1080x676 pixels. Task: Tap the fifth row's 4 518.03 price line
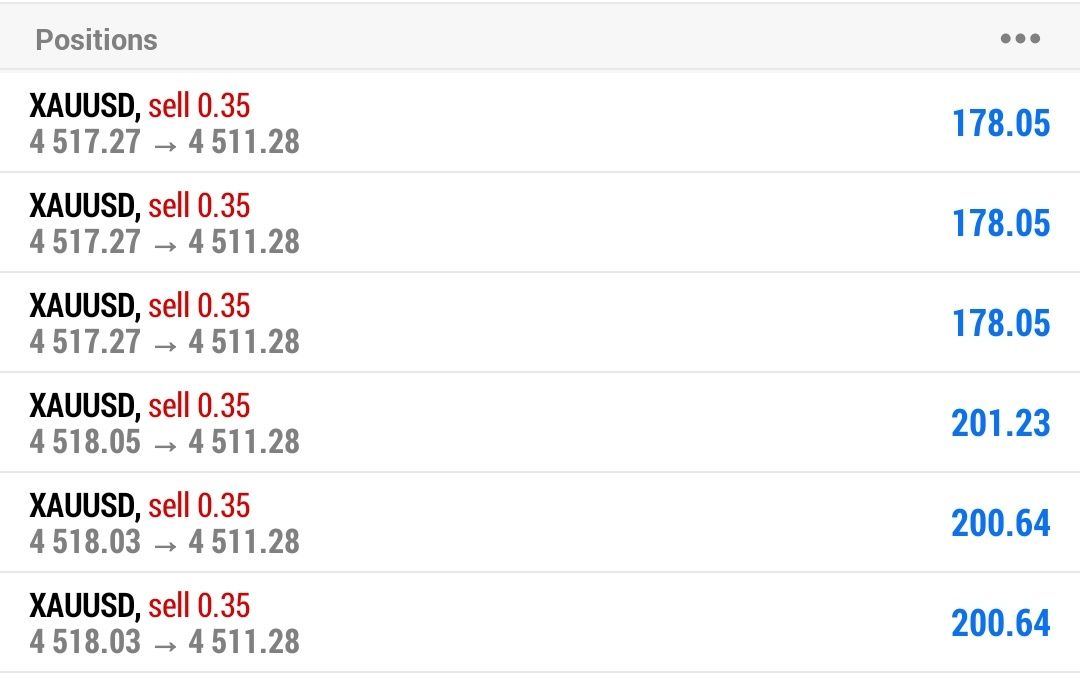click(165, 542)
